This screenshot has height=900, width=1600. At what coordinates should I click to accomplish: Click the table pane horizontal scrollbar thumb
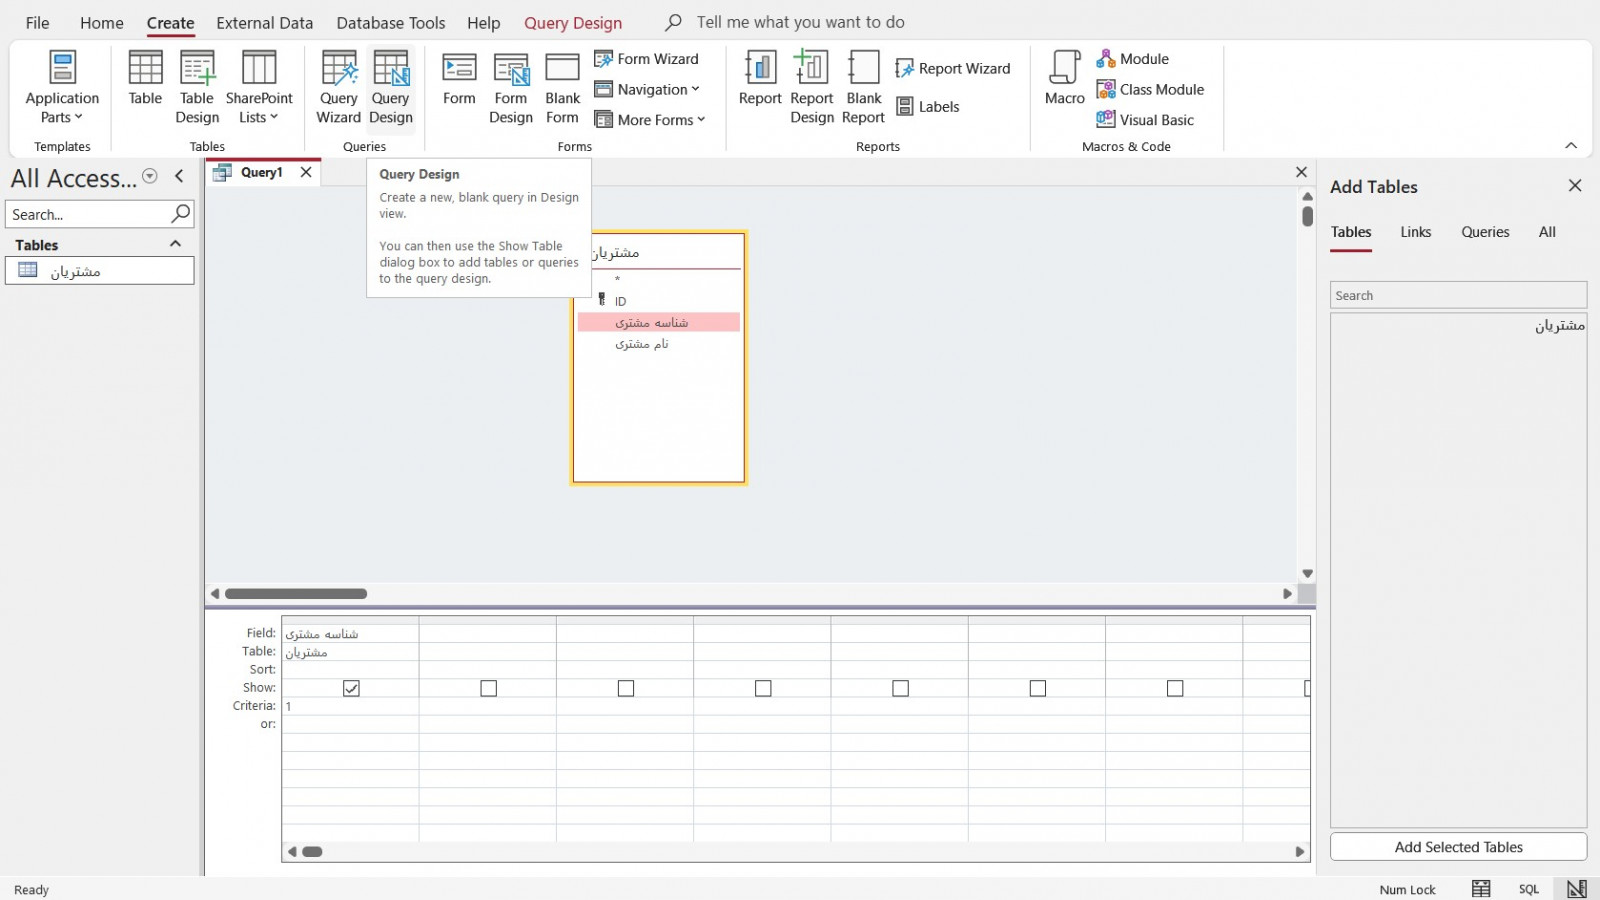(x=296, y=594)
